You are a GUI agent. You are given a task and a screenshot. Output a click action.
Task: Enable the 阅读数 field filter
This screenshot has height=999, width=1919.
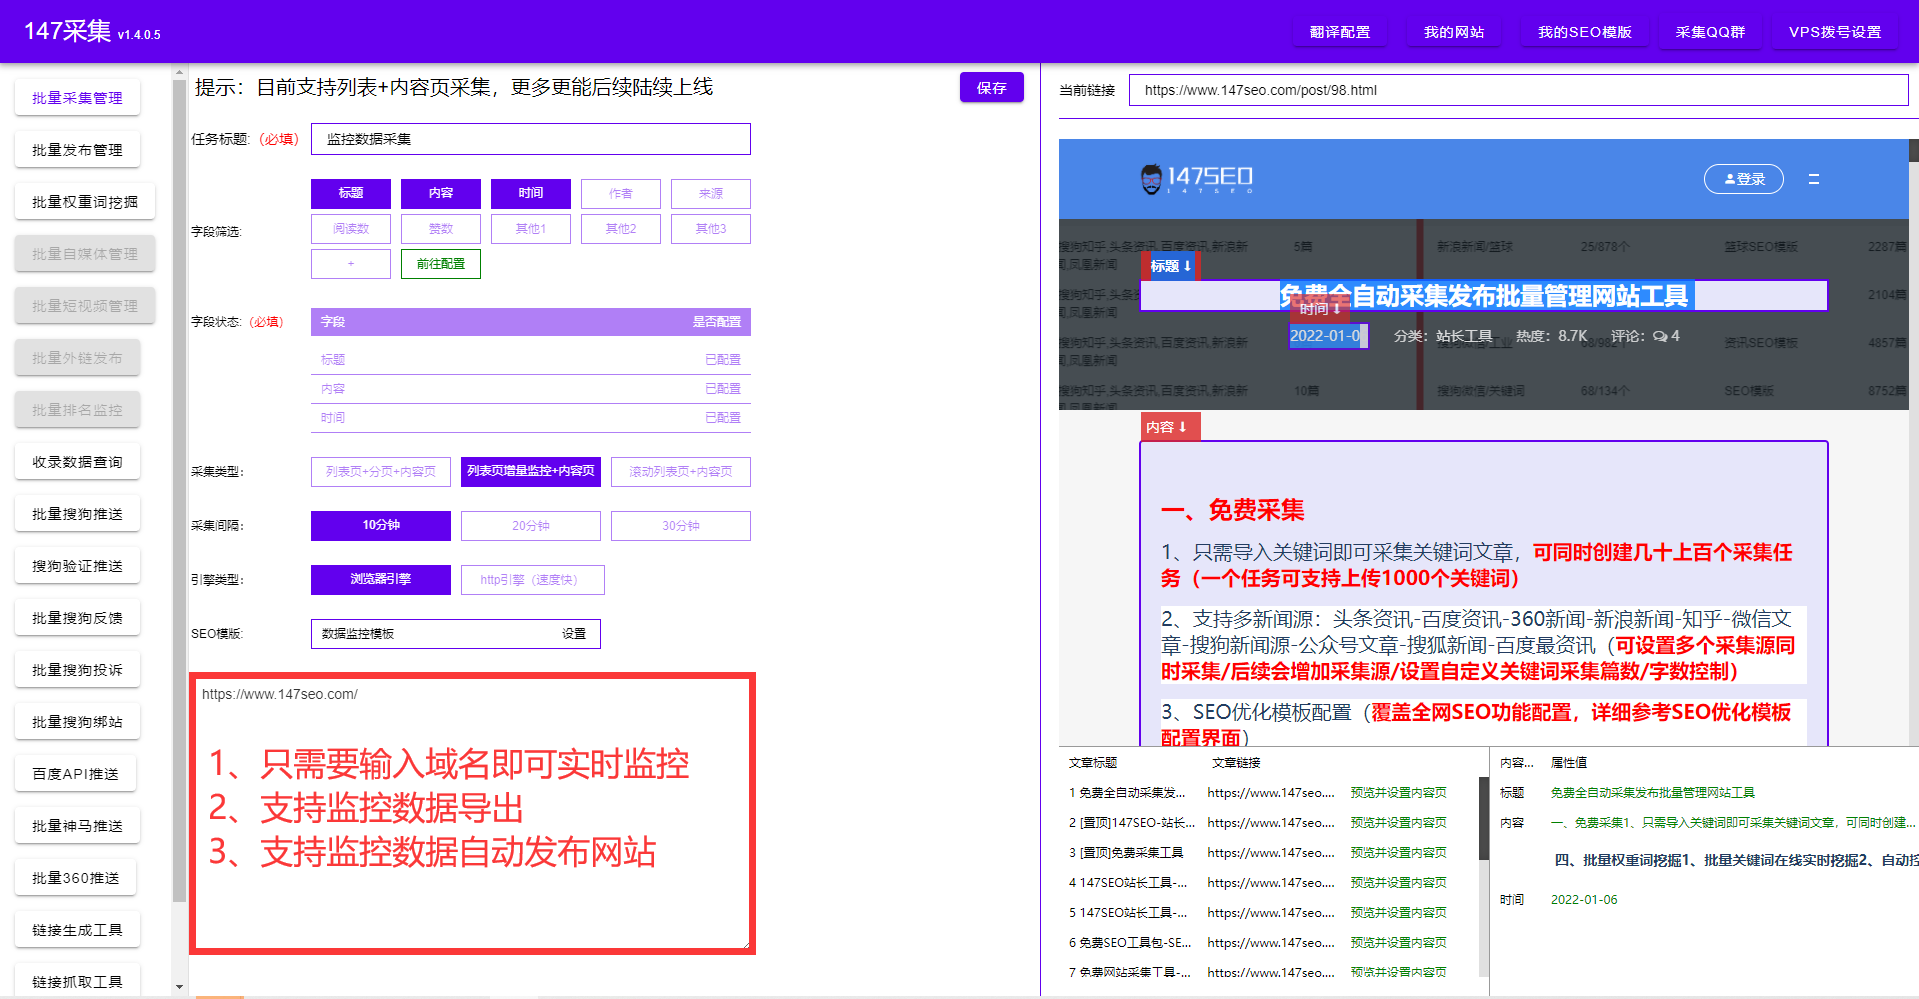click(350, 228)
